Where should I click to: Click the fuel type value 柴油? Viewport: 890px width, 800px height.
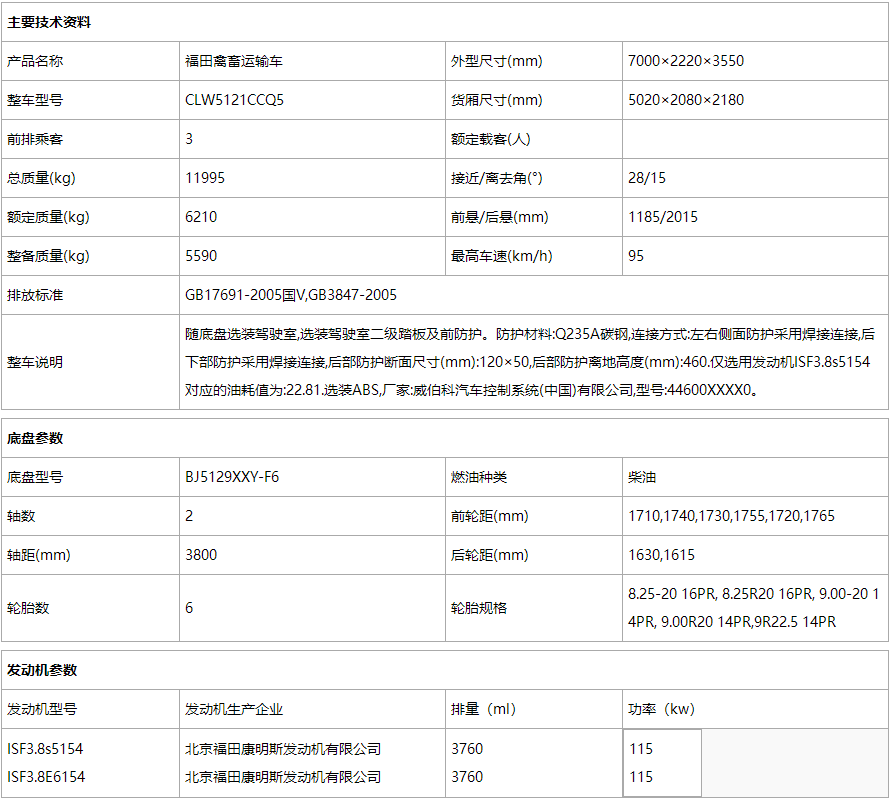641,477
